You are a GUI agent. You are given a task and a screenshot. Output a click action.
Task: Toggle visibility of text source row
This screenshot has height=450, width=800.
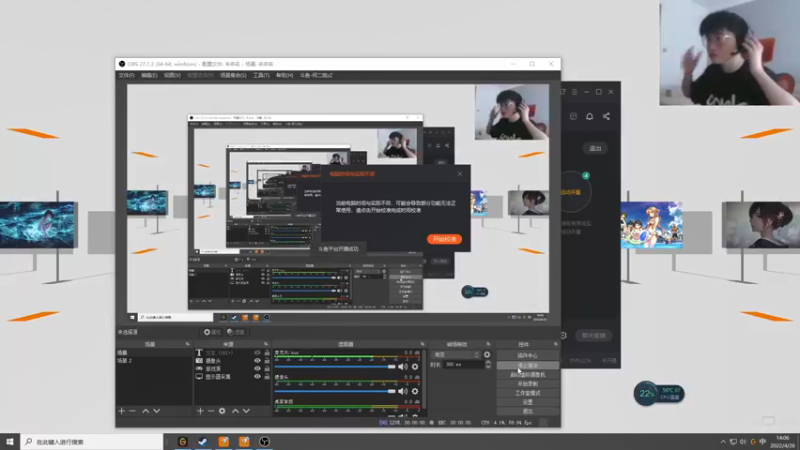coord(257,353)
